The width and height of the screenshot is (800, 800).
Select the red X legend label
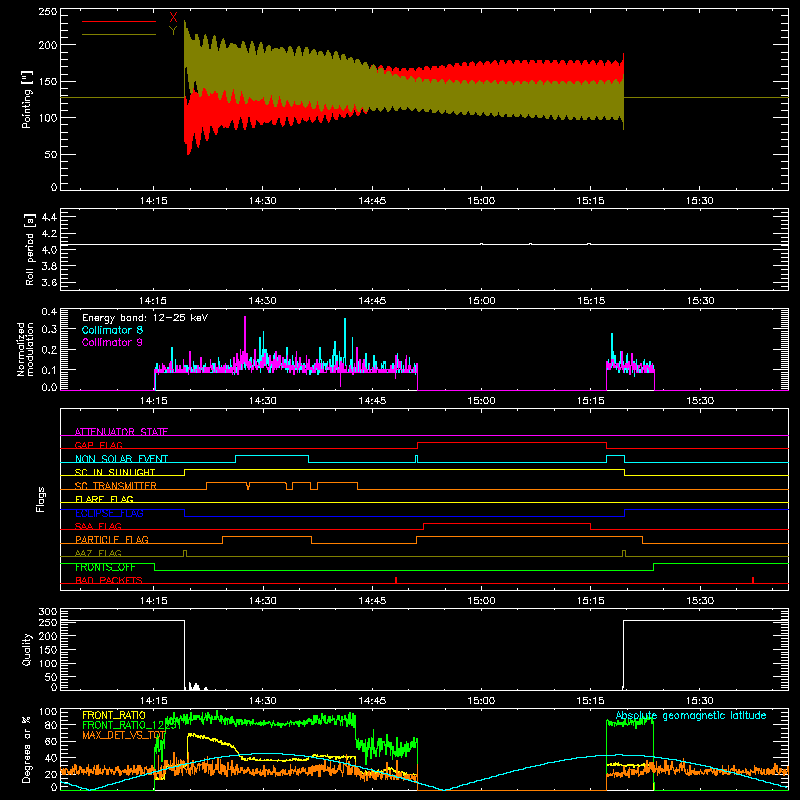click(173, 17)
